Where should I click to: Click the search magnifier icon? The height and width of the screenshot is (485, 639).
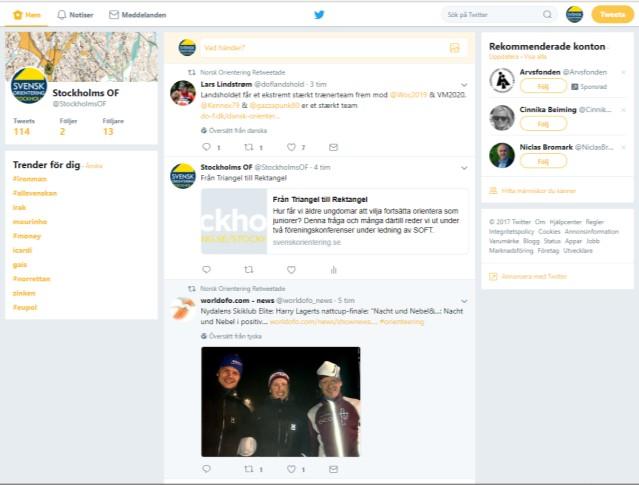click(x=547, y=15)
